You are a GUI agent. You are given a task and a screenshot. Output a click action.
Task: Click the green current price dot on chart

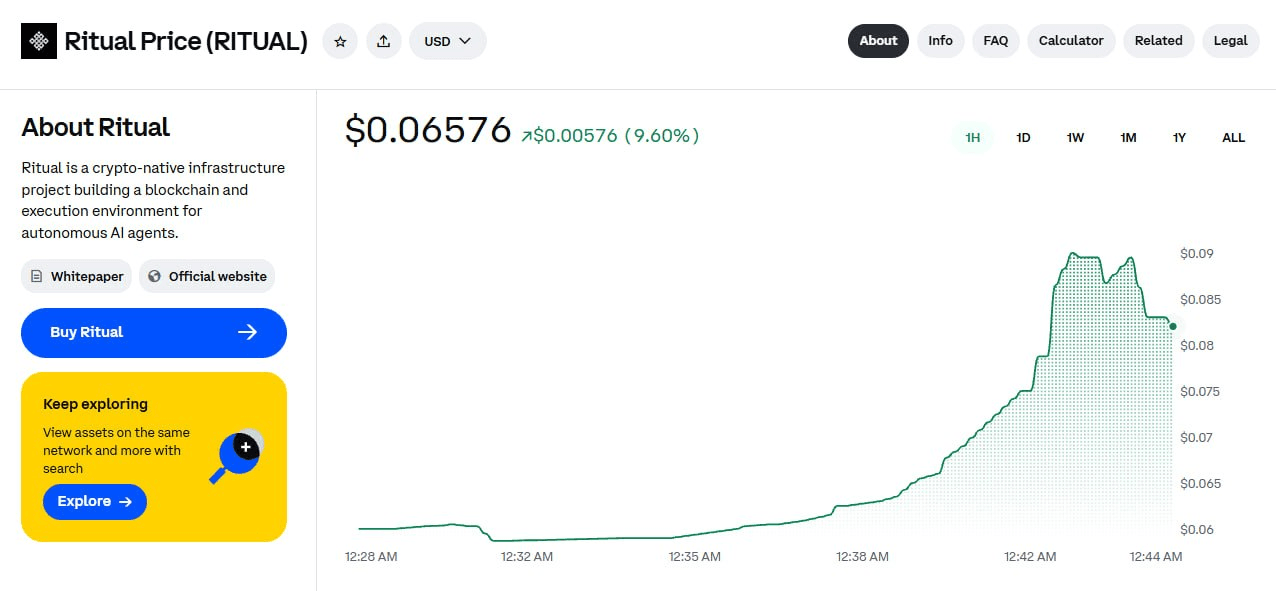click(1173, 326)
